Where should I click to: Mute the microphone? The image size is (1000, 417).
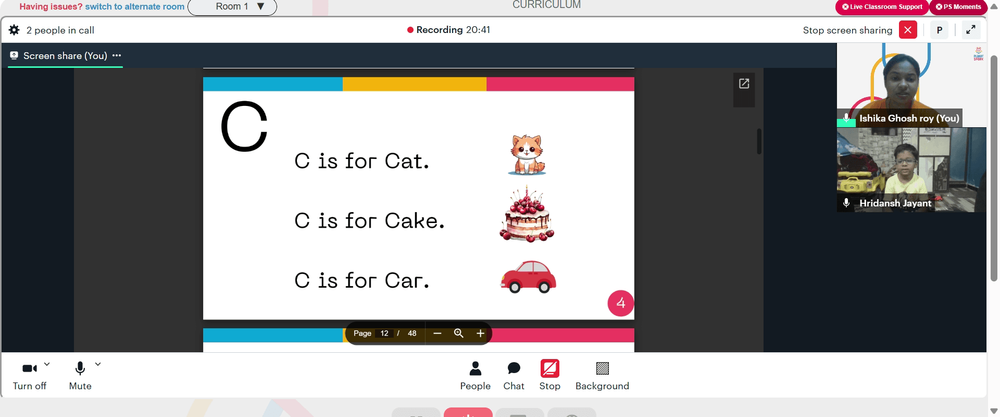(80, 376)
